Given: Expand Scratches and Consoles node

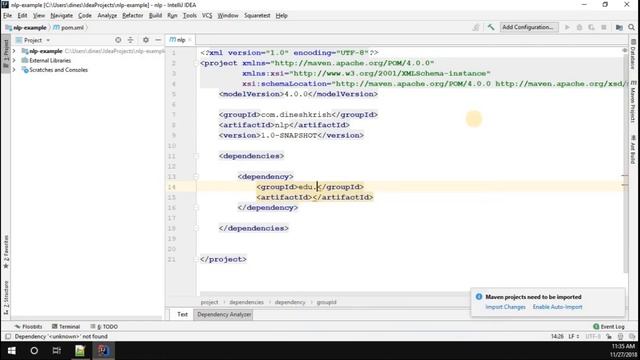Looking at the screenshot, I should [14, 70].
